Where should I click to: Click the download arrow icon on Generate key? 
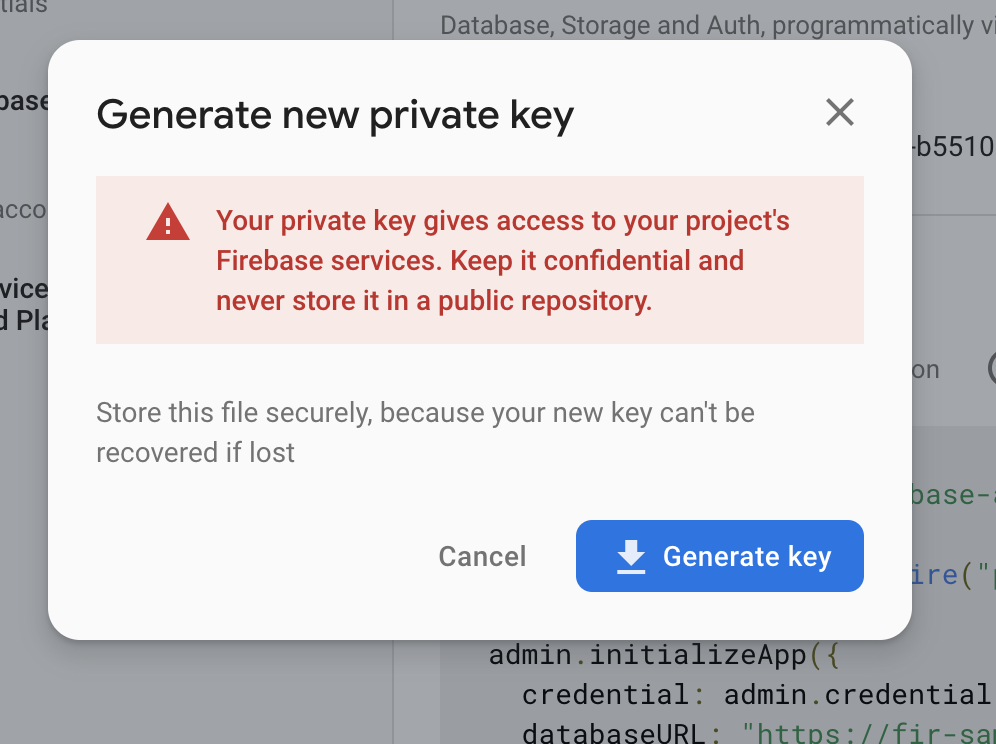[x=631, y=556]
